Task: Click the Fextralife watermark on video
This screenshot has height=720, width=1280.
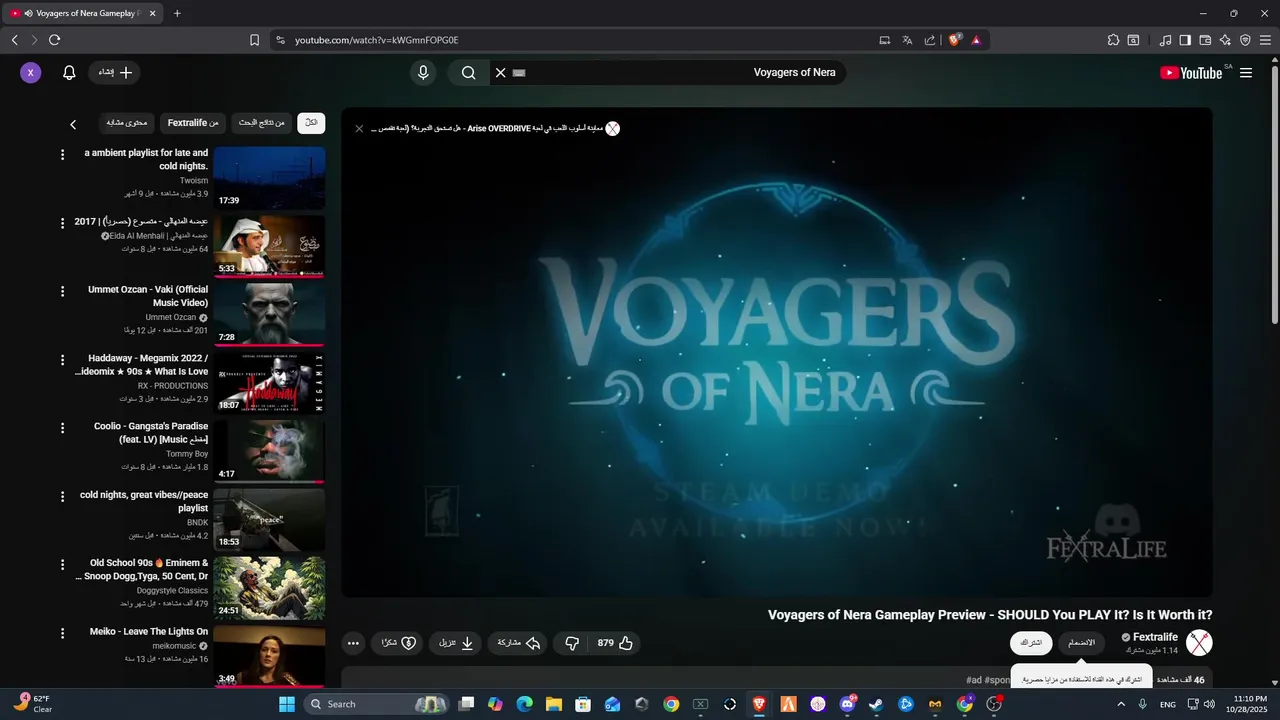Action: 1106,547
